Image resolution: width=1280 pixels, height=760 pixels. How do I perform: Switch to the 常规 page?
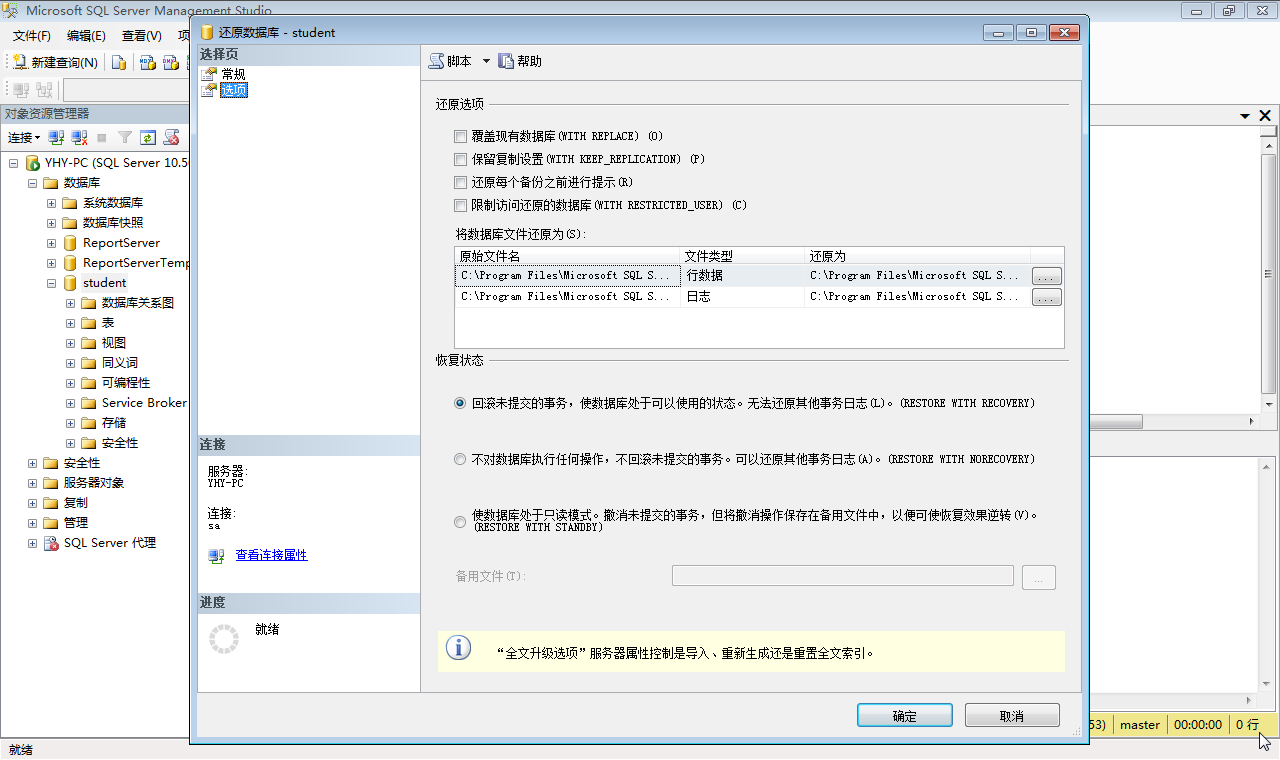233,74
